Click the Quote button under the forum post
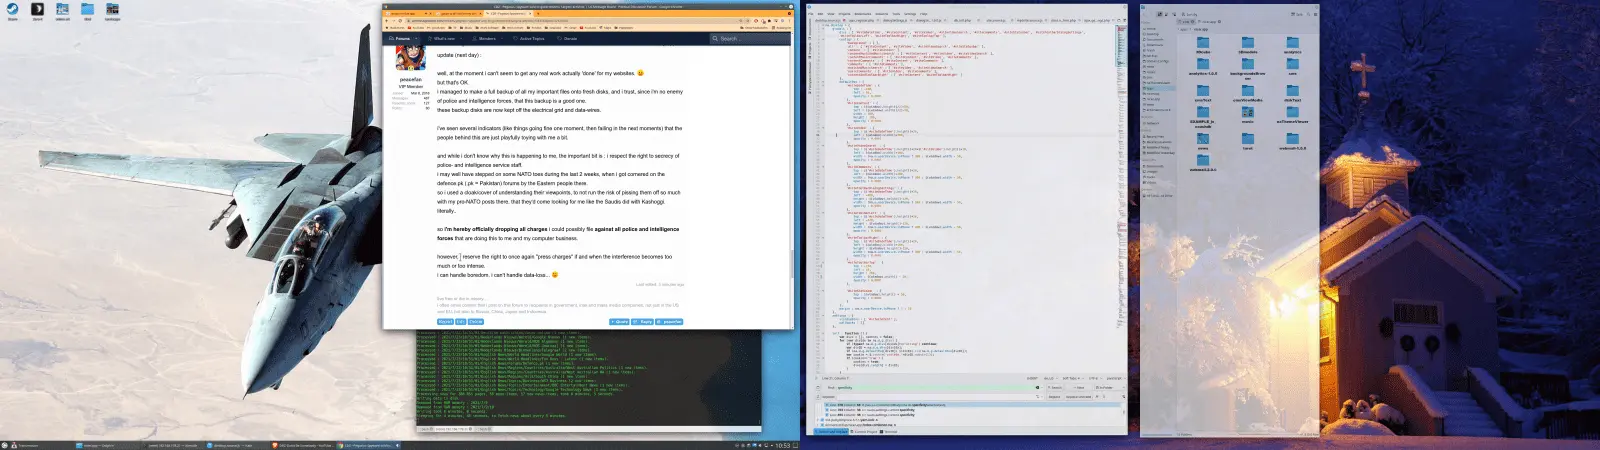The width and height of the screenshot is (1600, 450). click(x=619, y=322)
